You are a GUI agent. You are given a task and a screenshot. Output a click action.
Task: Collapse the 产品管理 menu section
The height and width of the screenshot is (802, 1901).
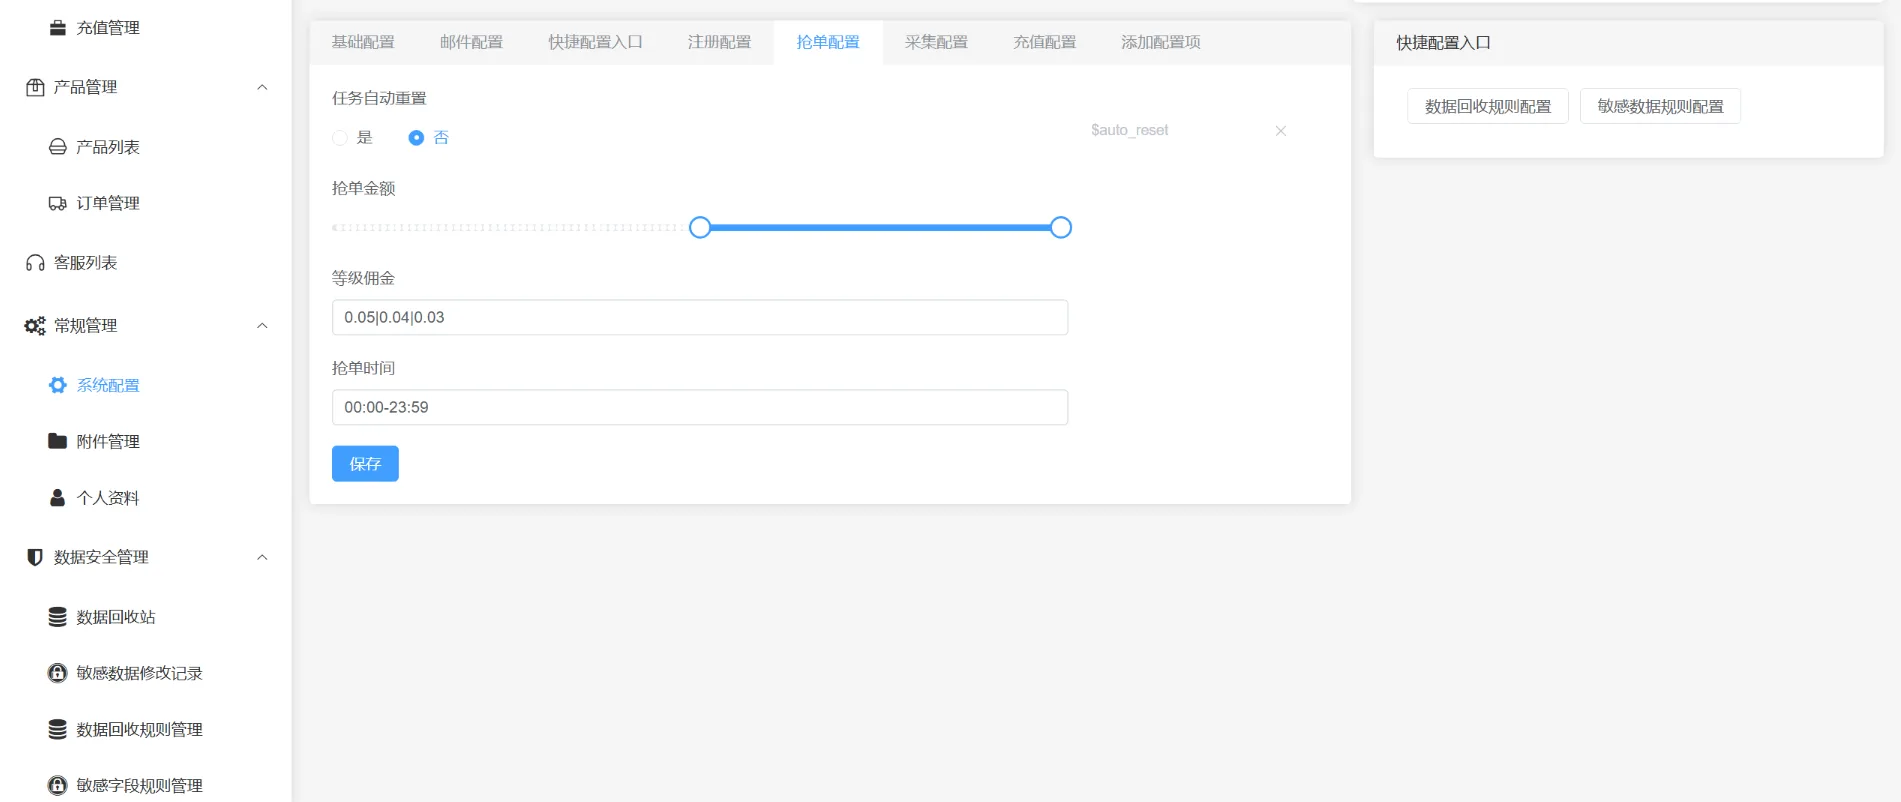(x=262, y=87)
